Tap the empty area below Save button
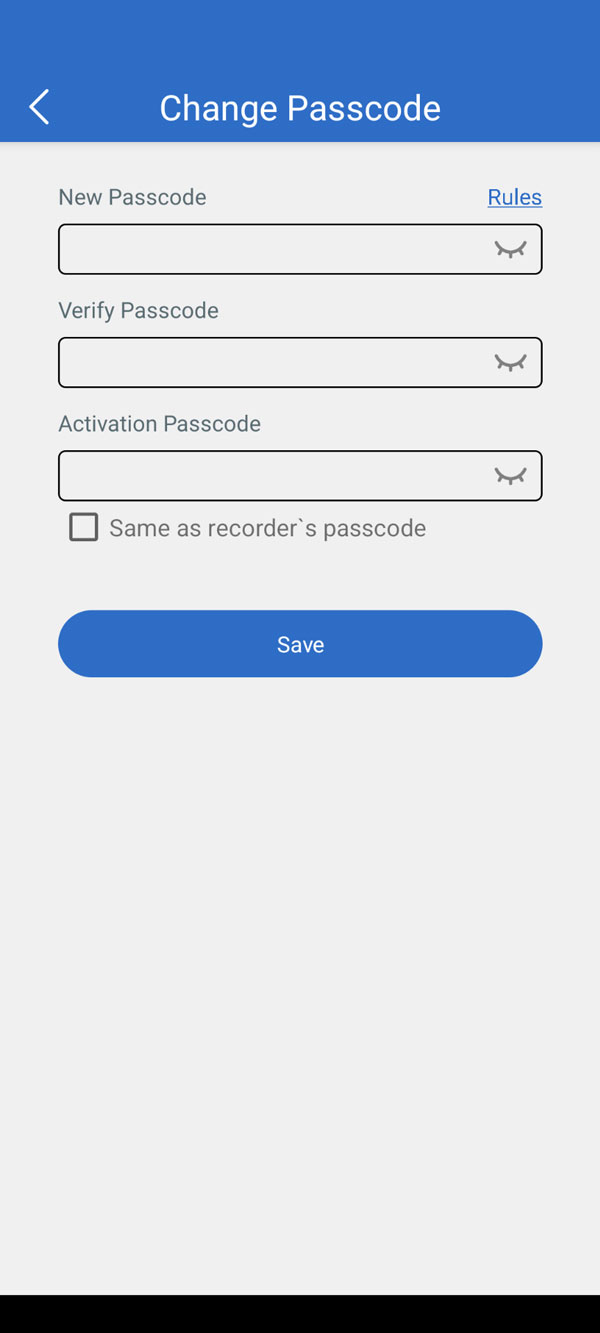 point(300,950)
